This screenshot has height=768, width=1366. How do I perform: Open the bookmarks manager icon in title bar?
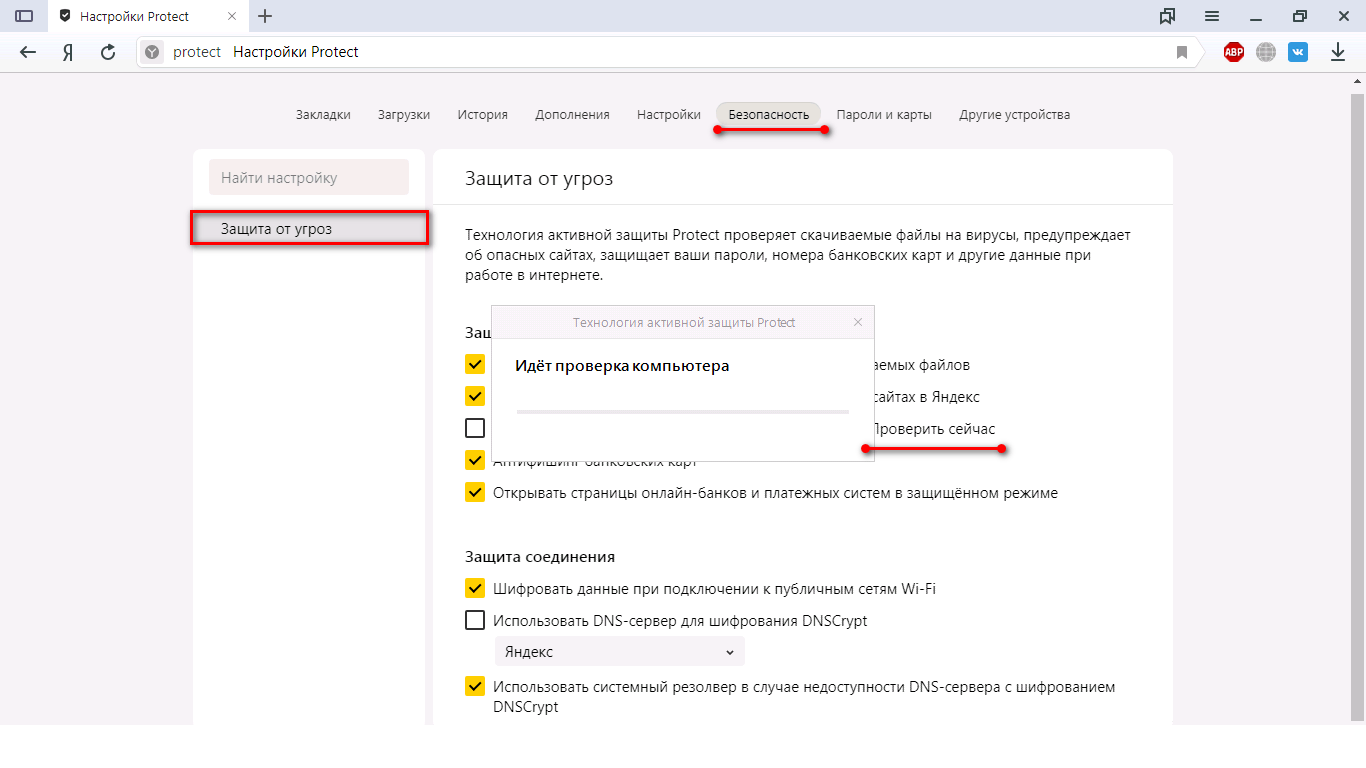click(x=1167, y=16)
